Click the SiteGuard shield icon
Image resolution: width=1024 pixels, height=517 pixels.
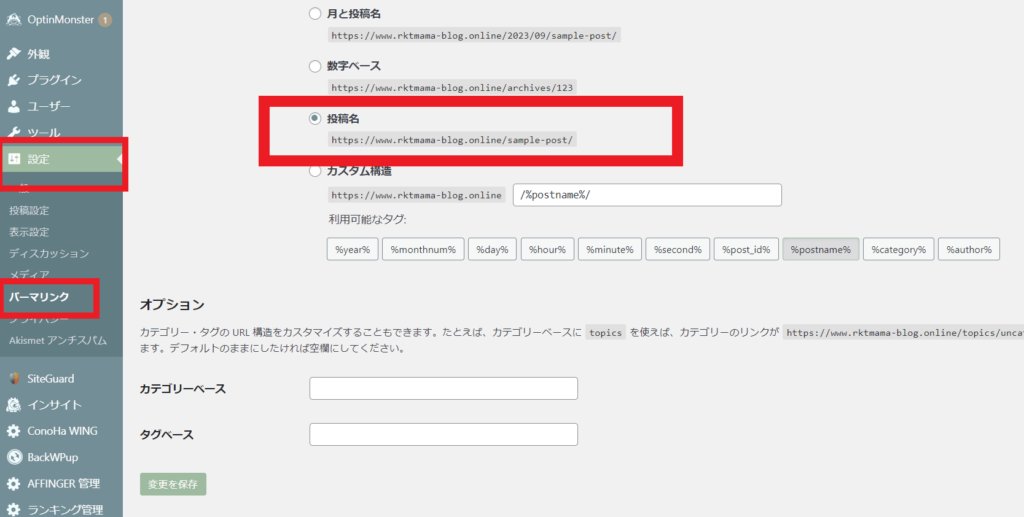(x=14, y=378)
